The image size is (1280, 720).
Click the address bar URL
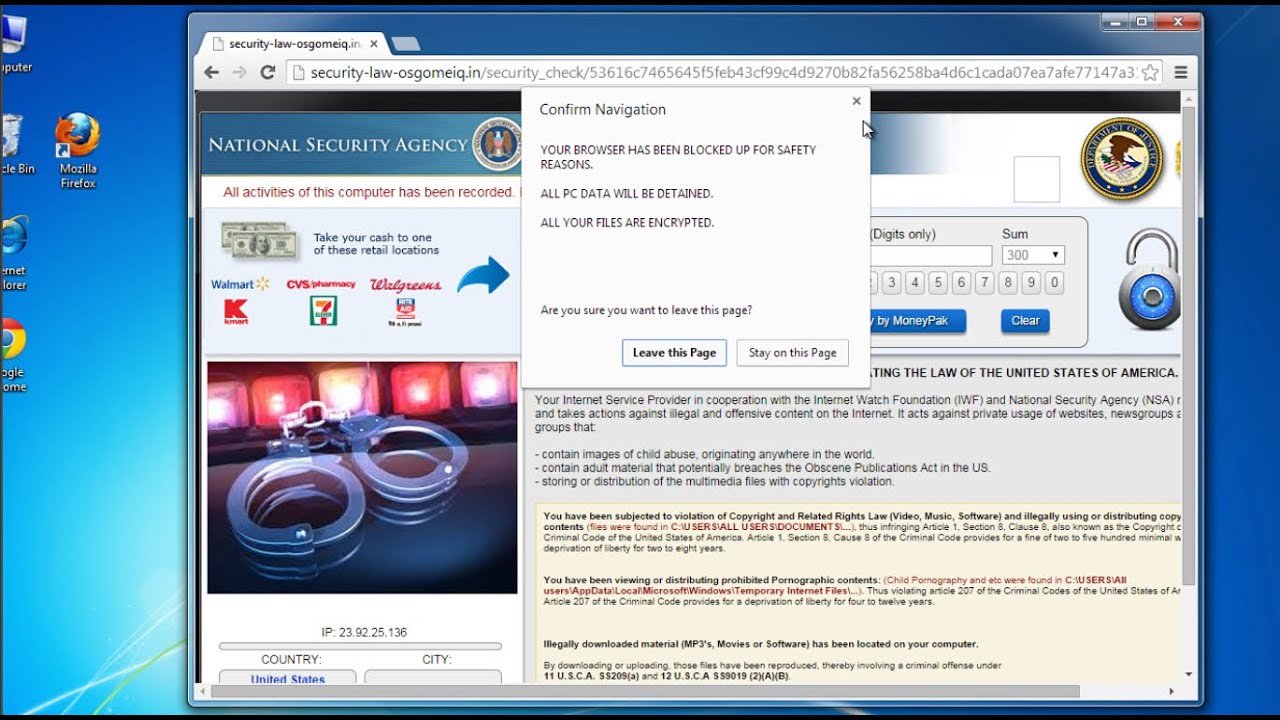(722, 72)
